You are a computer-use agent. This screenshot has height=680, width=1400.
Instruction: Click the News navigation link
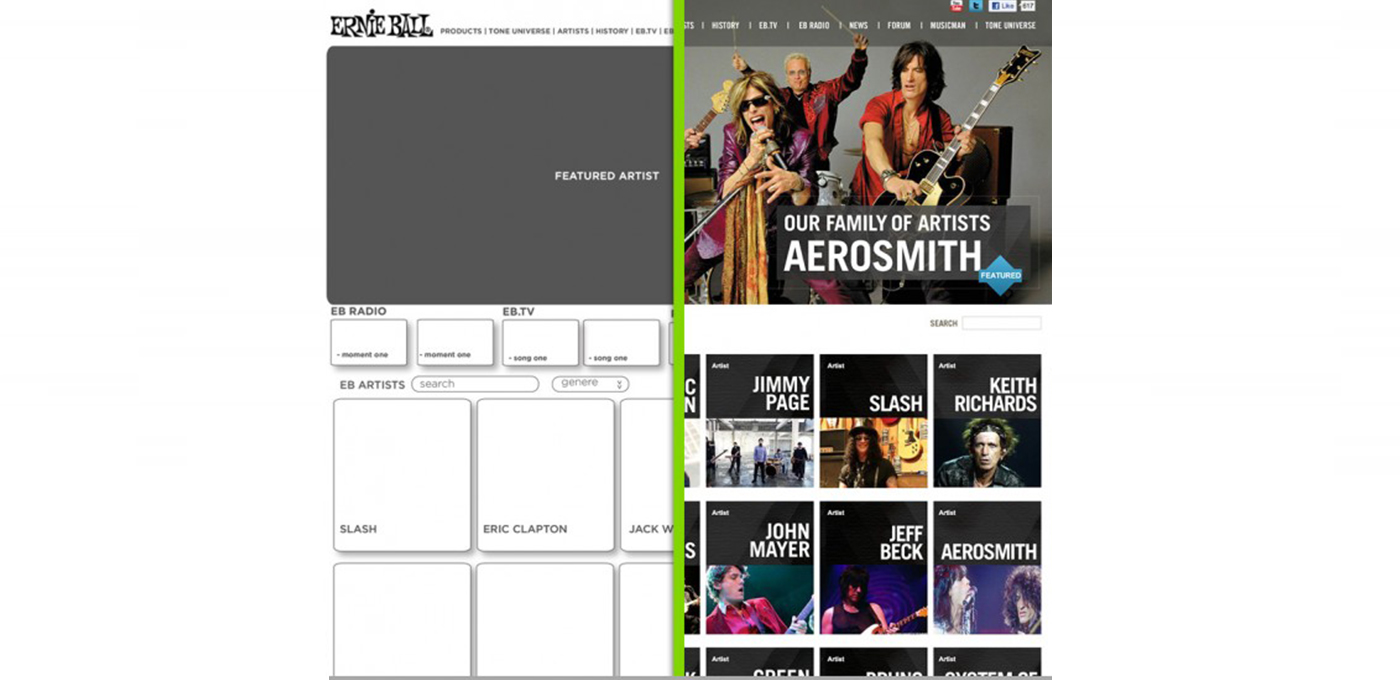(858, 26)
